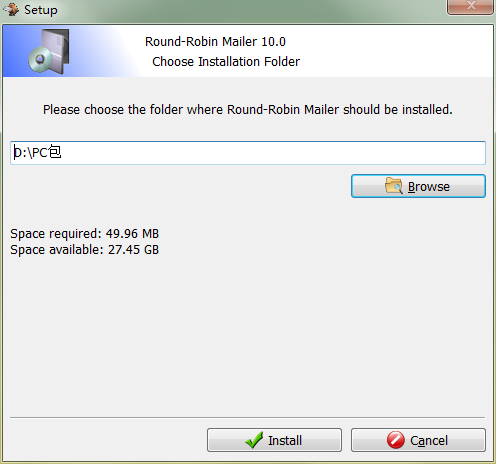Click the folder magnifier icon on Browse
496x464 pixels.
point(394,186)
